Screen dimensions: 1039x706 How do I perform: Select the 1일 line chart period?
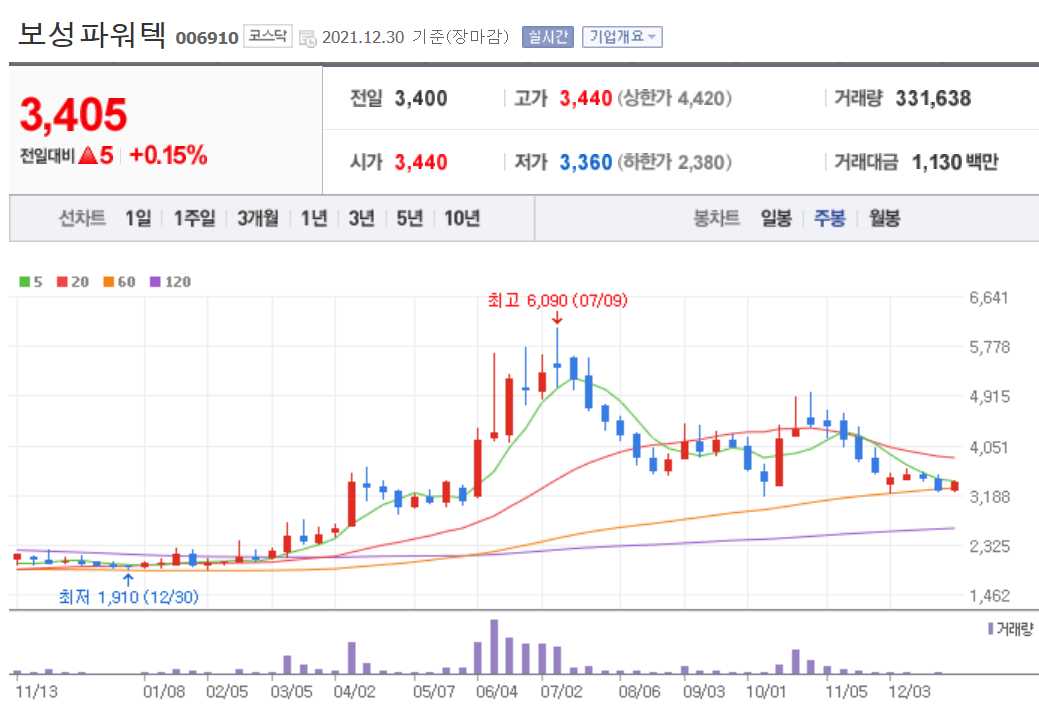[138, 218]
